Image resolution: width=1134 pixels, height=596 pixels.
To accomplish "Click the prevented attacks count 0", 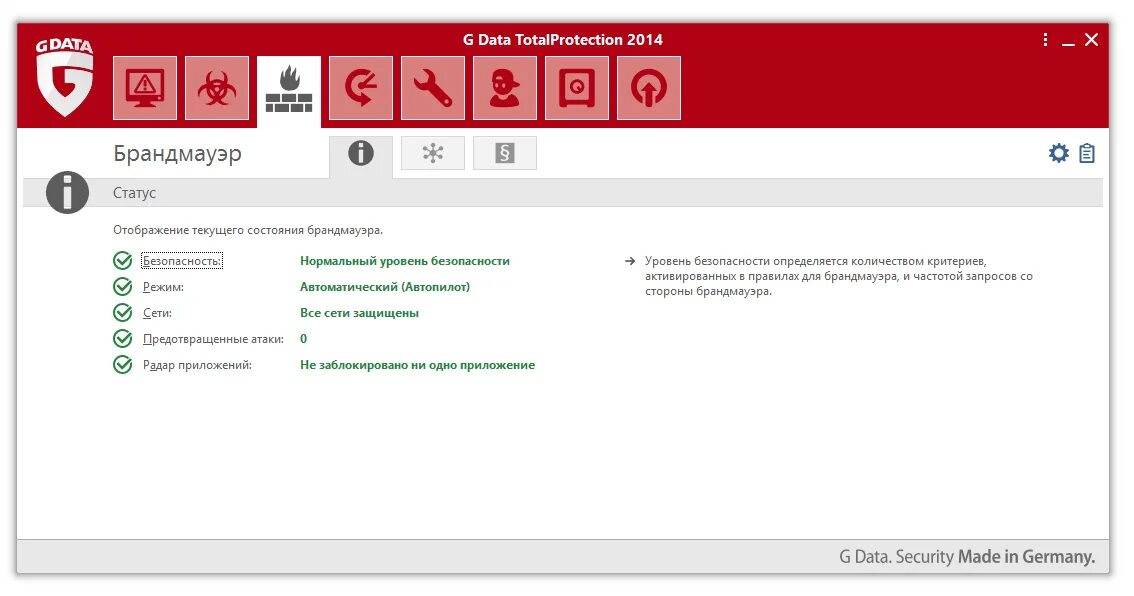I will coord(304,339).
